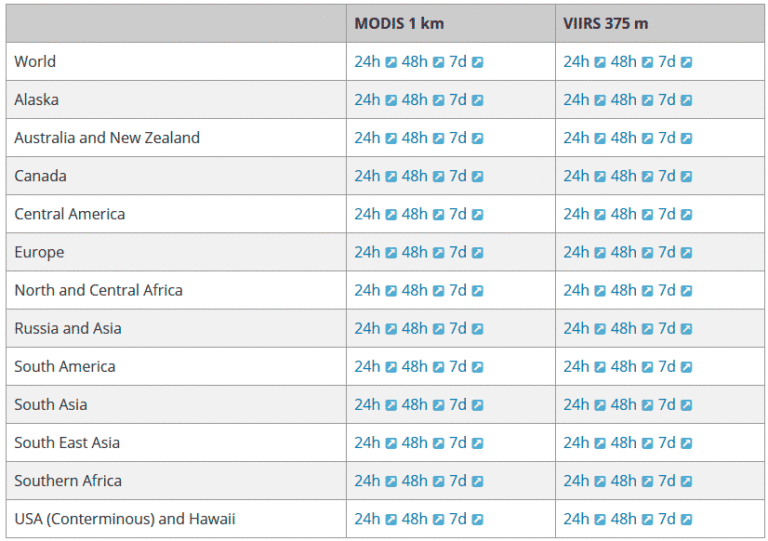Click external-link icon after Canada MODIS 48h

(439, 176)
